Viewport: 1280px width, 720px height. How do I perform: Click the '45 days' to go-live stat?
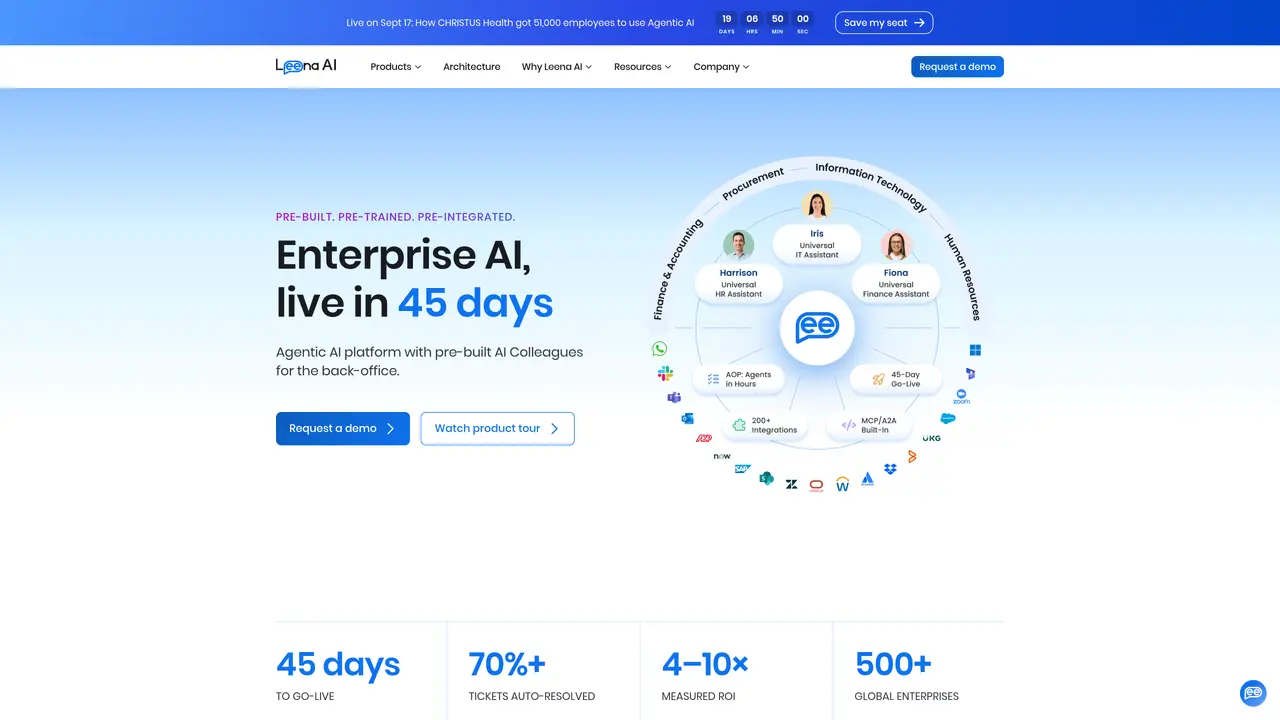pos(338,664)
